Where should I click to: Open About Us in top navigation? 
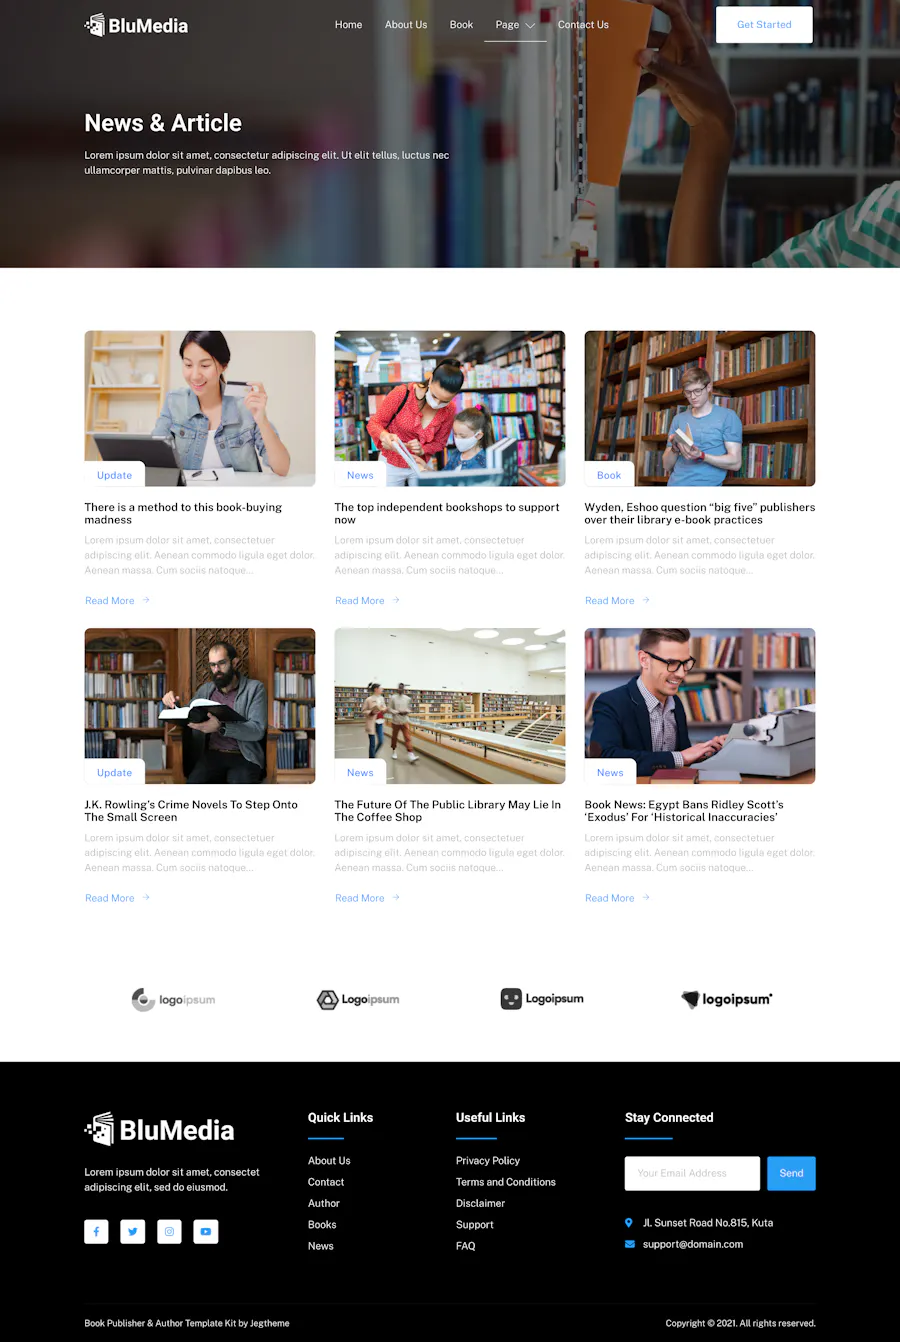coord(406,25)
